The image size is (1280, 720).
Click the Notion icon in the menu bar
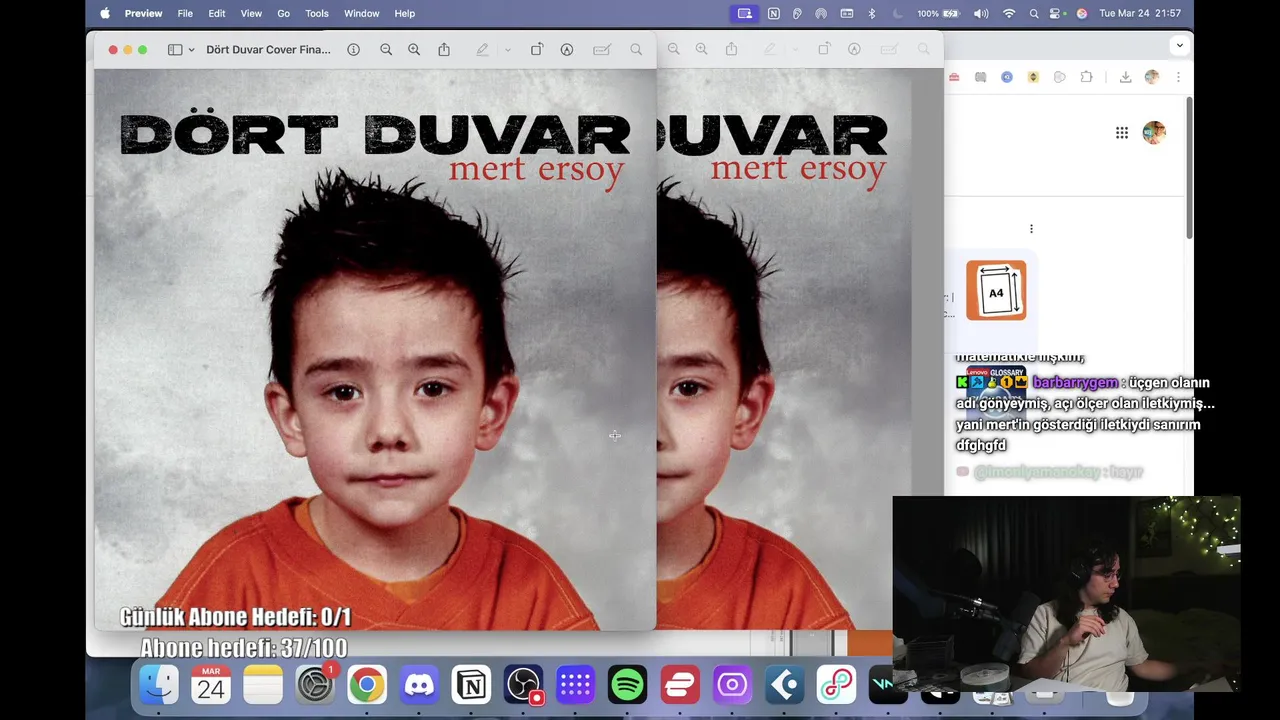[x=773, y=13]
